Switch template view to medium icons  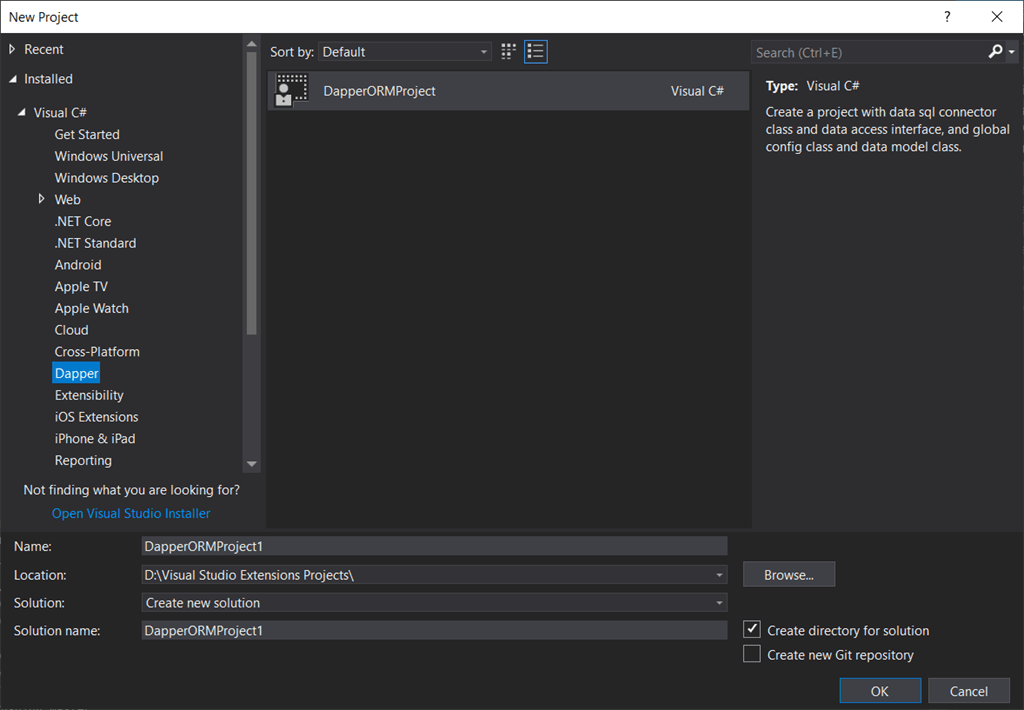point(508,51)
